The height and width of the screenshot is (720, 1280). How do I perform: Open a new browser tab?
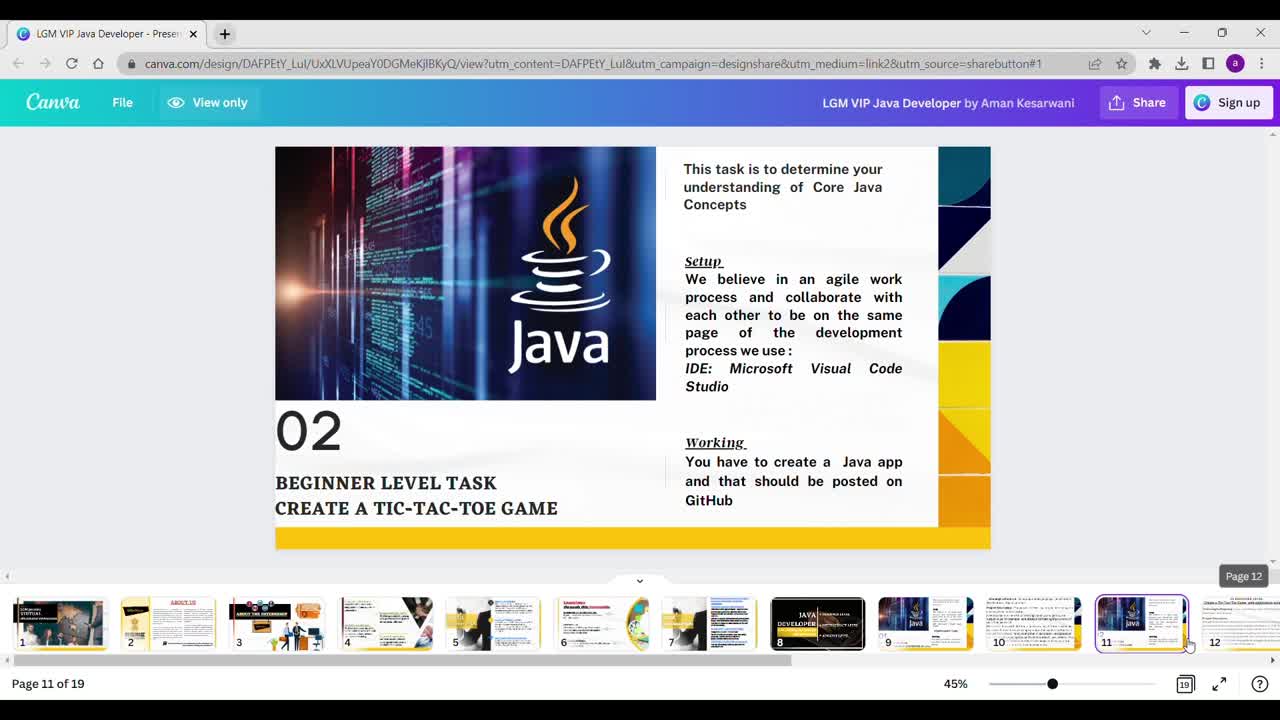click(x=224, y=34)
